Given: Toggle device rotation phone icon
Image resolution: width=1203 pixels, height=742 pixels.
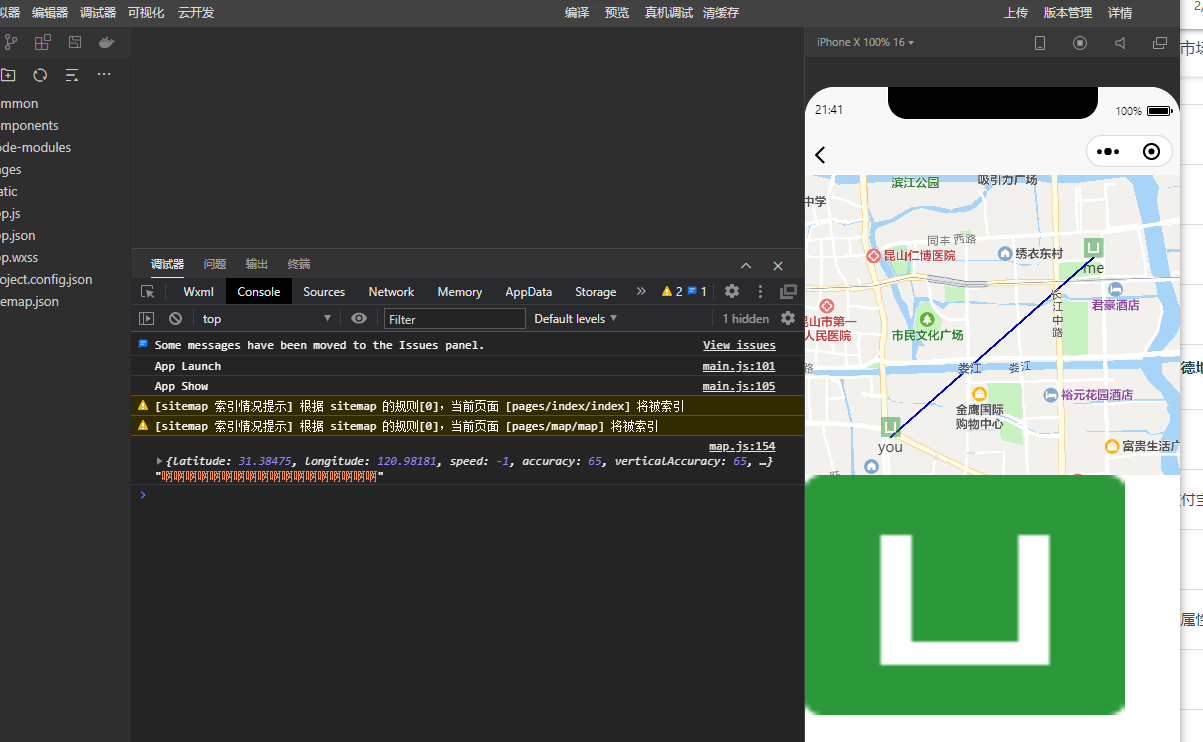Looking at the screenshot, I should [x=1040, y=43].
